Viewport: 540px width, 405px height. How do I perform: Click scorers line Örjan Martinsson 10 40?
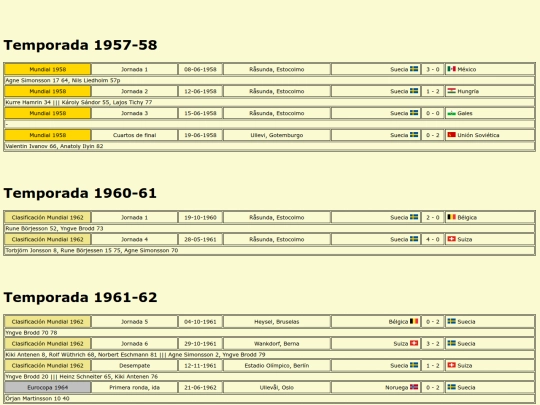pyautogui.click(x=270, y=398)
